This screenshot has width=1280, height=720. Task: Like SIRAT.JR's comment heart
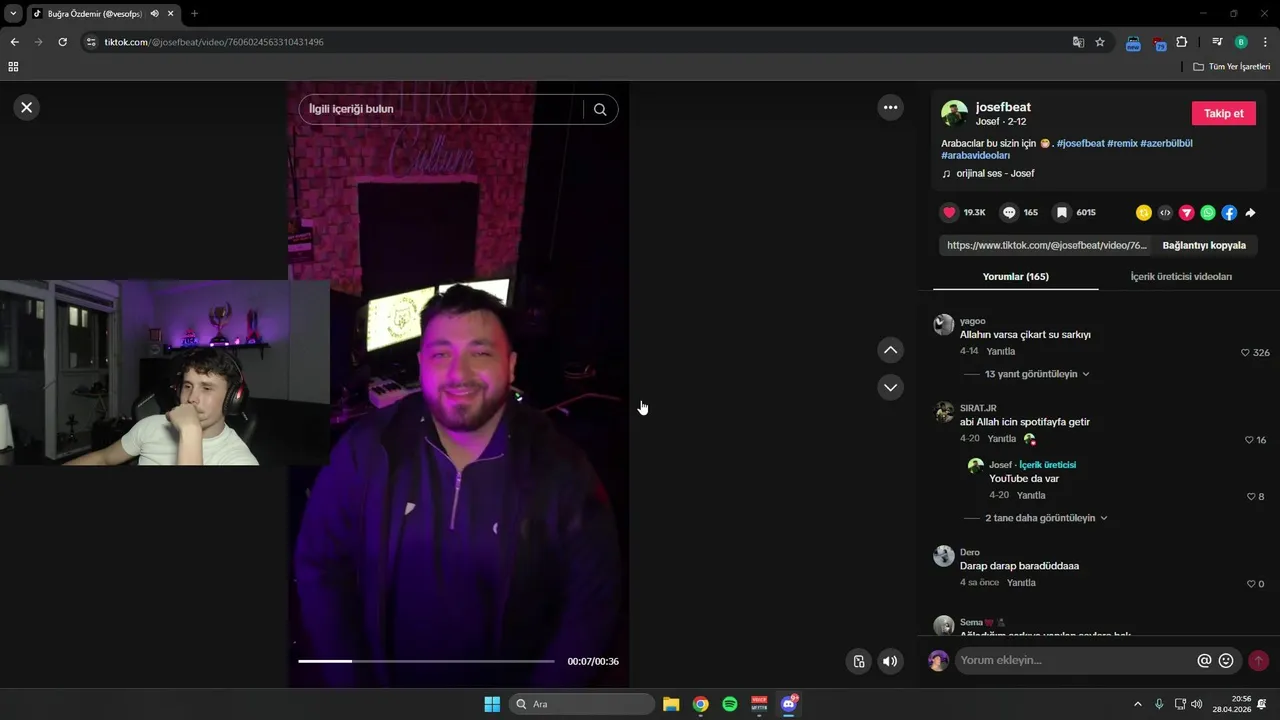pyautogui.click(x=1249, y=440)
